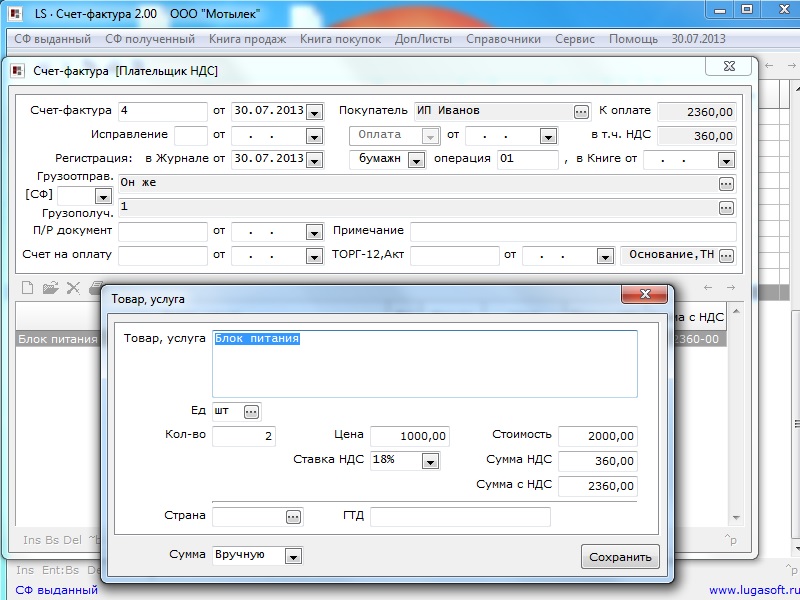The width and height of the screenshot is (800, 600).
Task: Open country lookup beside the Страна field
Action: click(293, 516)
